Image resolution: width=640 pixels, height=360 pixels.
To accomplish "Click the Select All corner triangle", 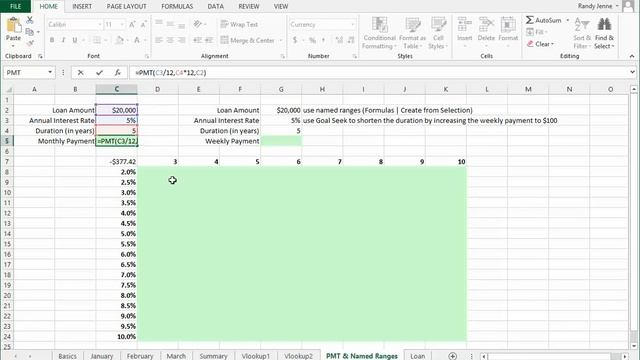I will click(x=8, y=89).
